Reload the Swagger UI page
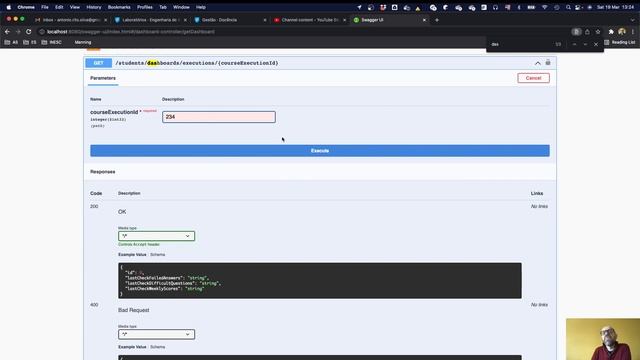The width and height of the screenshot is (640, 360). (x=29, y=32)
